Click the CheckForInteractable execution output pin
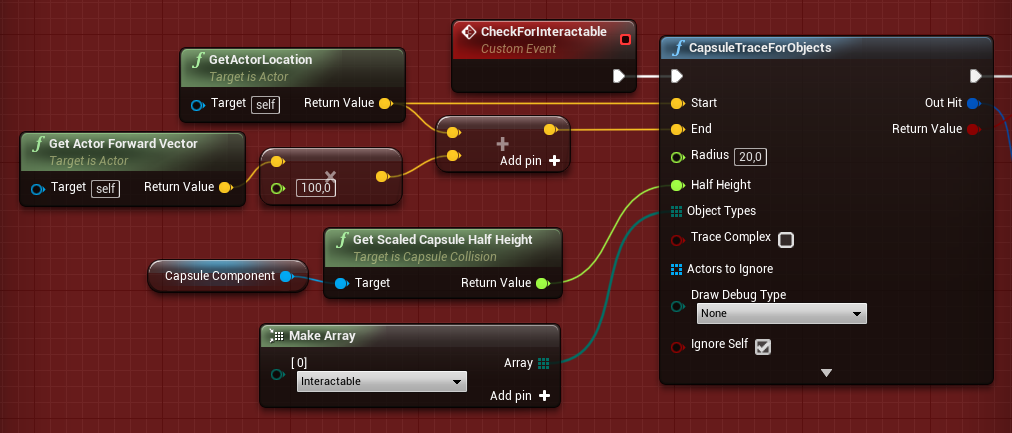The width and height of the screenshot is (1012, 433). pos(619,76)
